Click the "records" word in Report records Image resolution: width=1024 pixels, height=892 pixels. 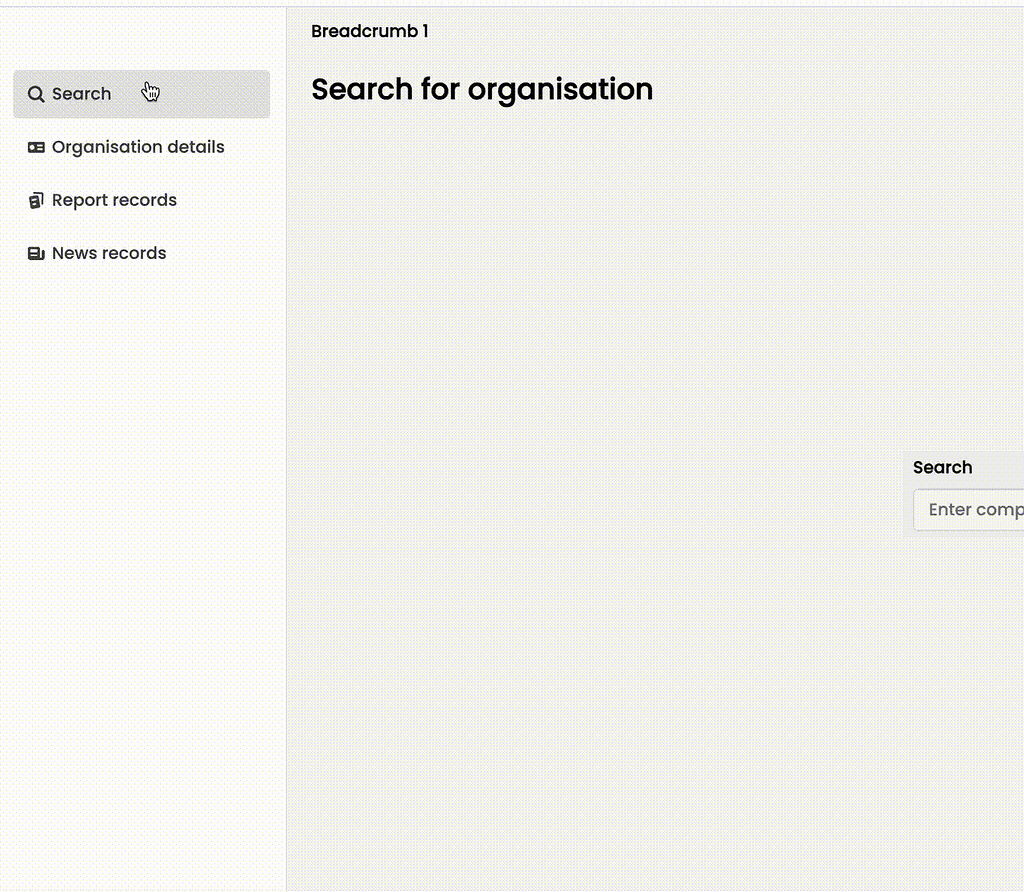[x=144, y=200]
